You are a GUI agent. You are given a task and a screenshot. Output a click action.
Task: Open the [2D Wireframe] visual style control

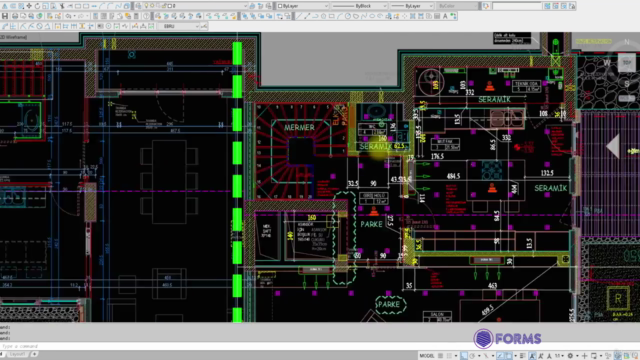[x=14, y=37]
